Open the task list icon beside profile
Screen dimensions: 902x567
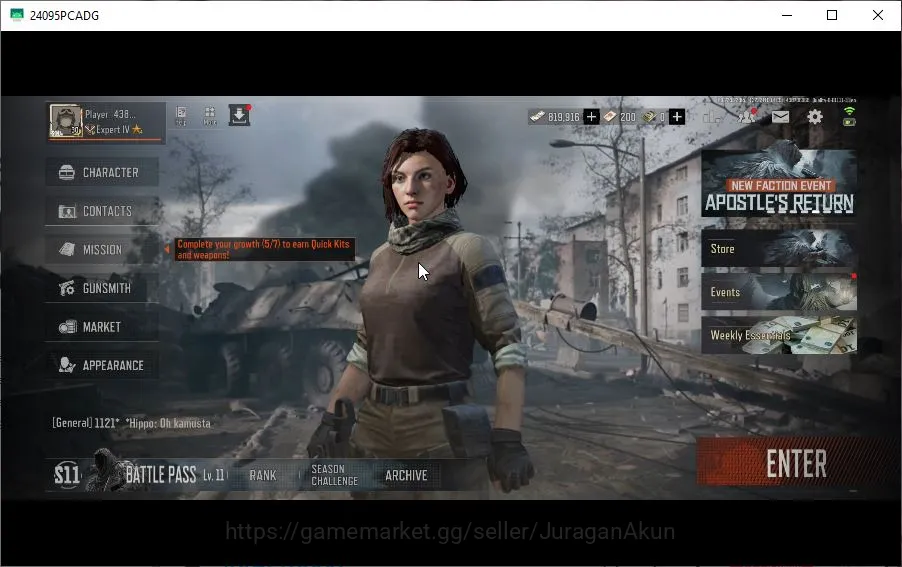(x=181, y=116)
